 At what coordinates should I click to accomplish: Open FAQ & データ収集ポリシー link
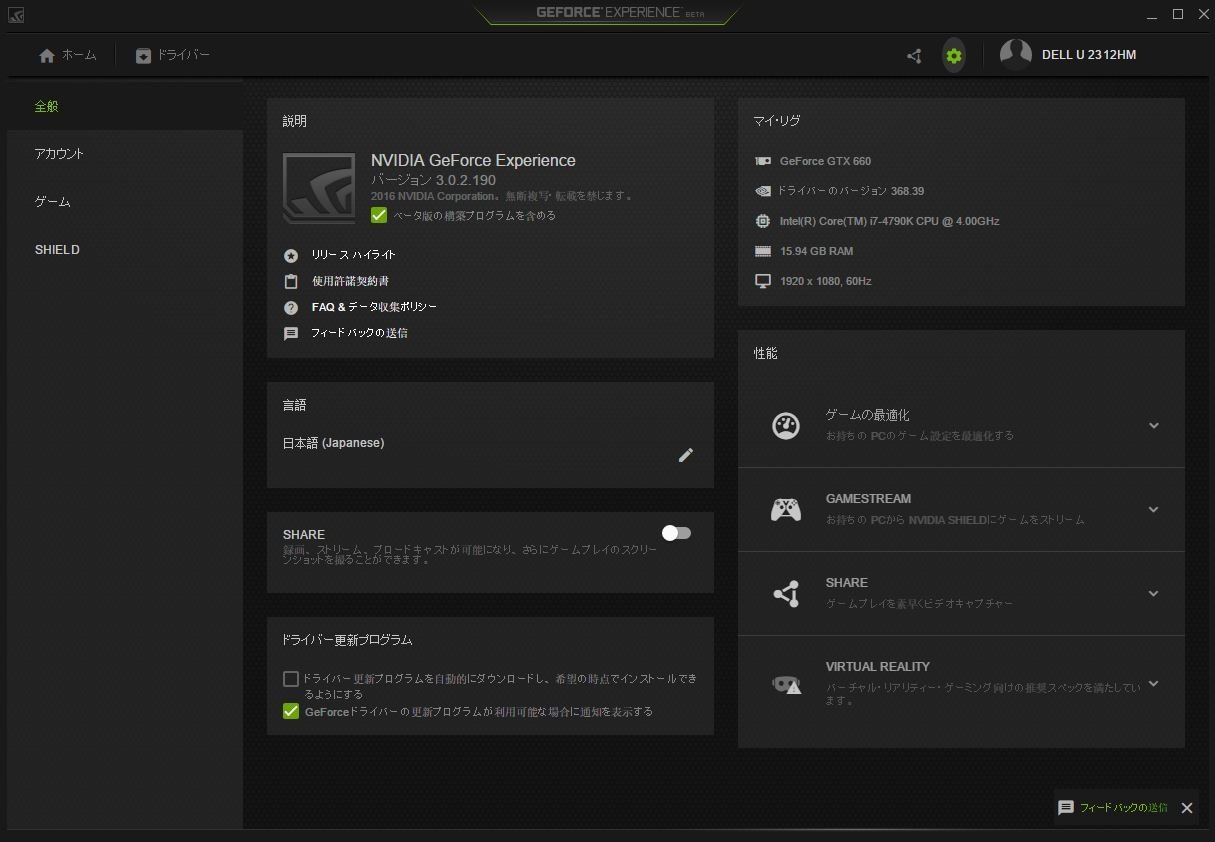click(x=373, y=307)
